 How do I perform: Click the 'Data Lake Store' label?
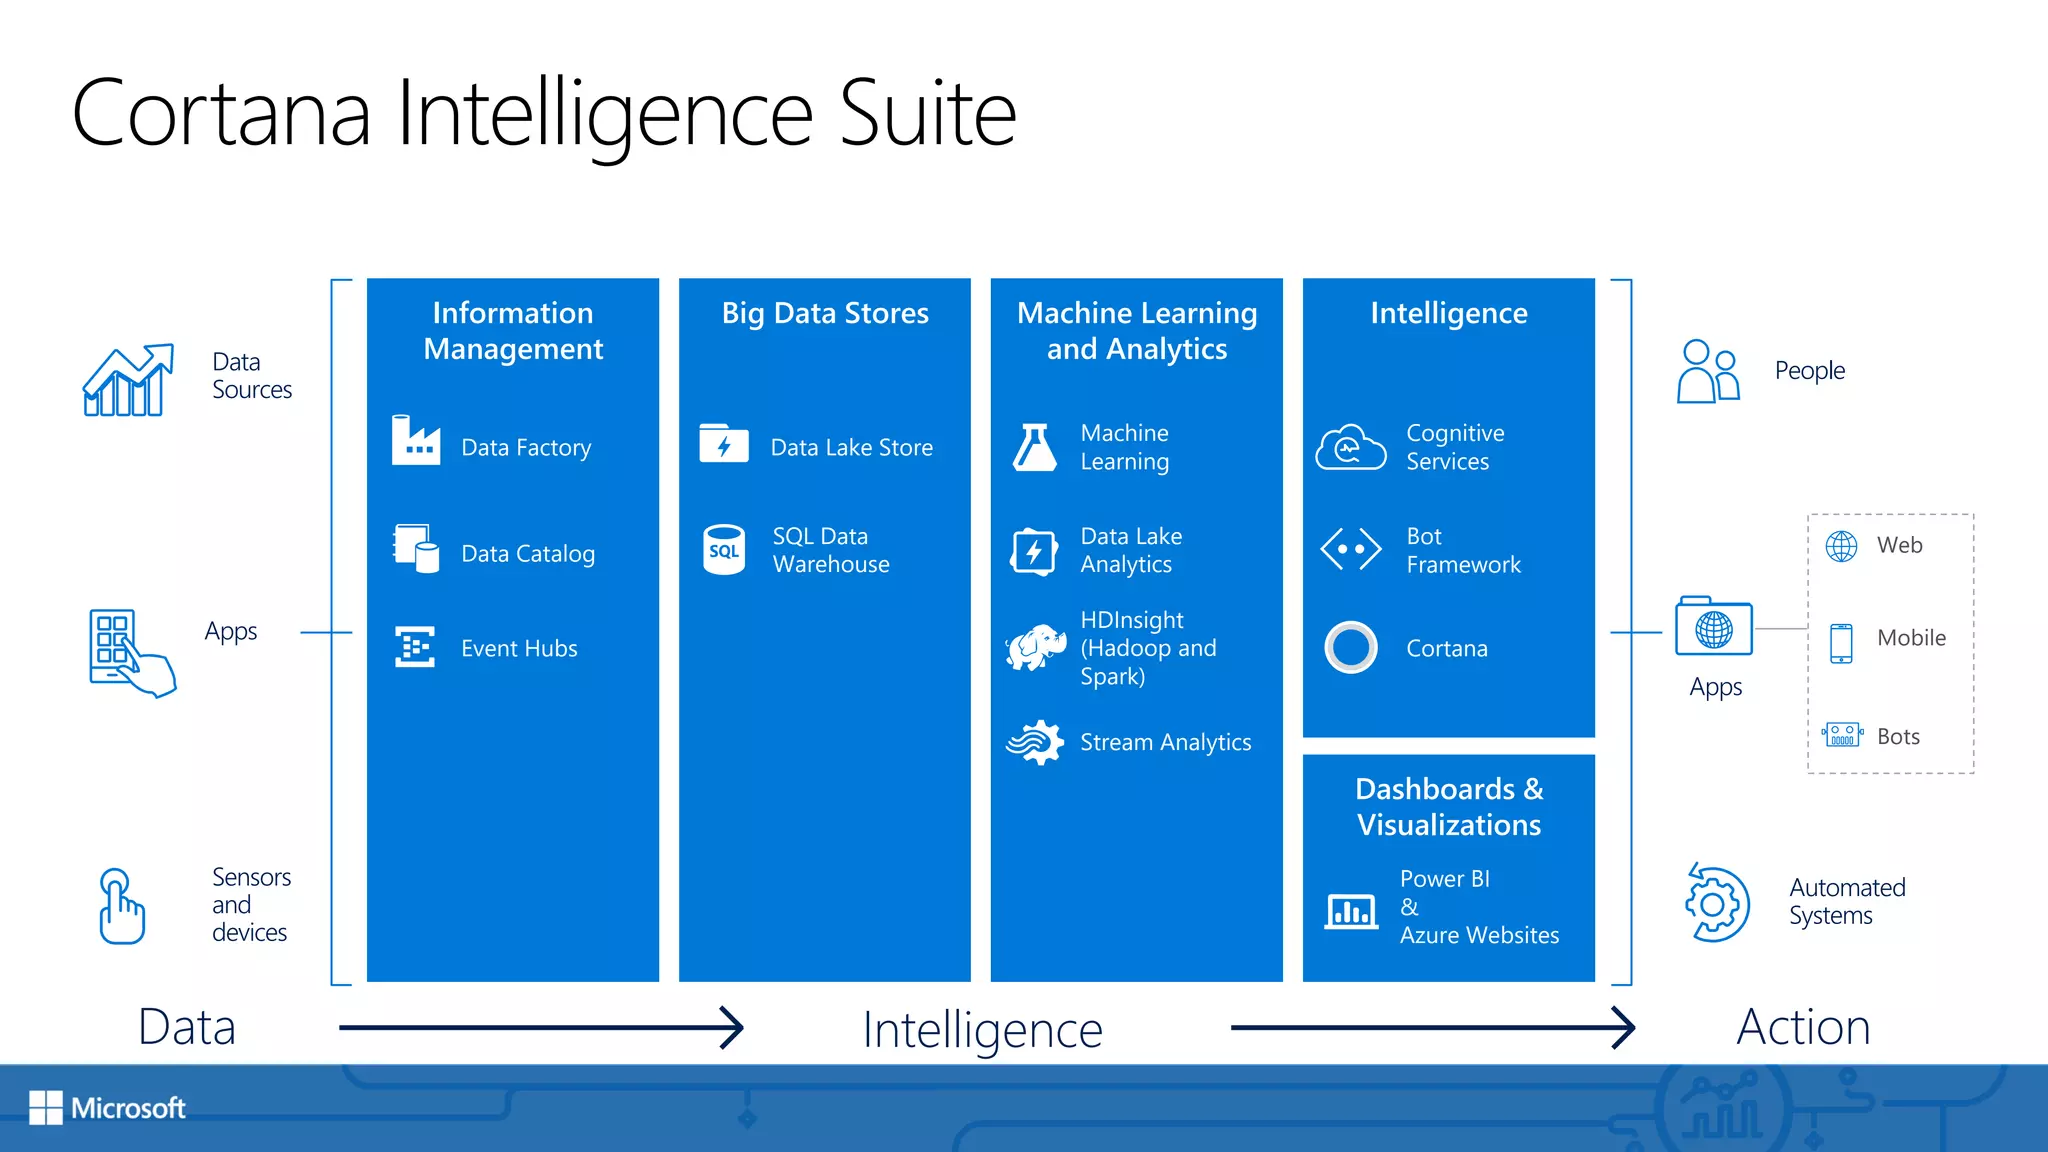coord(851,447)
